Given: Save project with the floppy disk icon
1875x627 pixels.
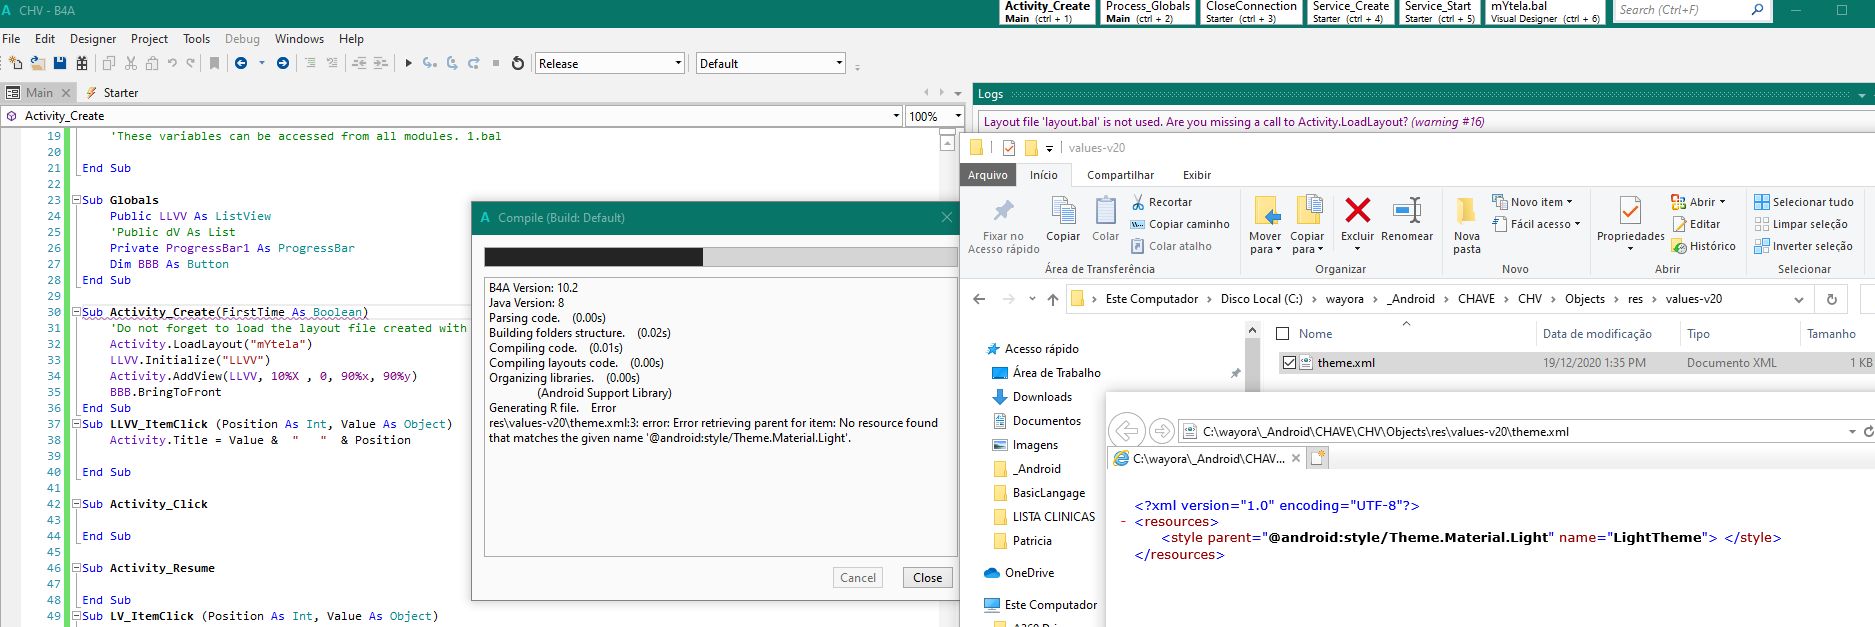Looking at the screenshot, I should click(x=60, y=63).
